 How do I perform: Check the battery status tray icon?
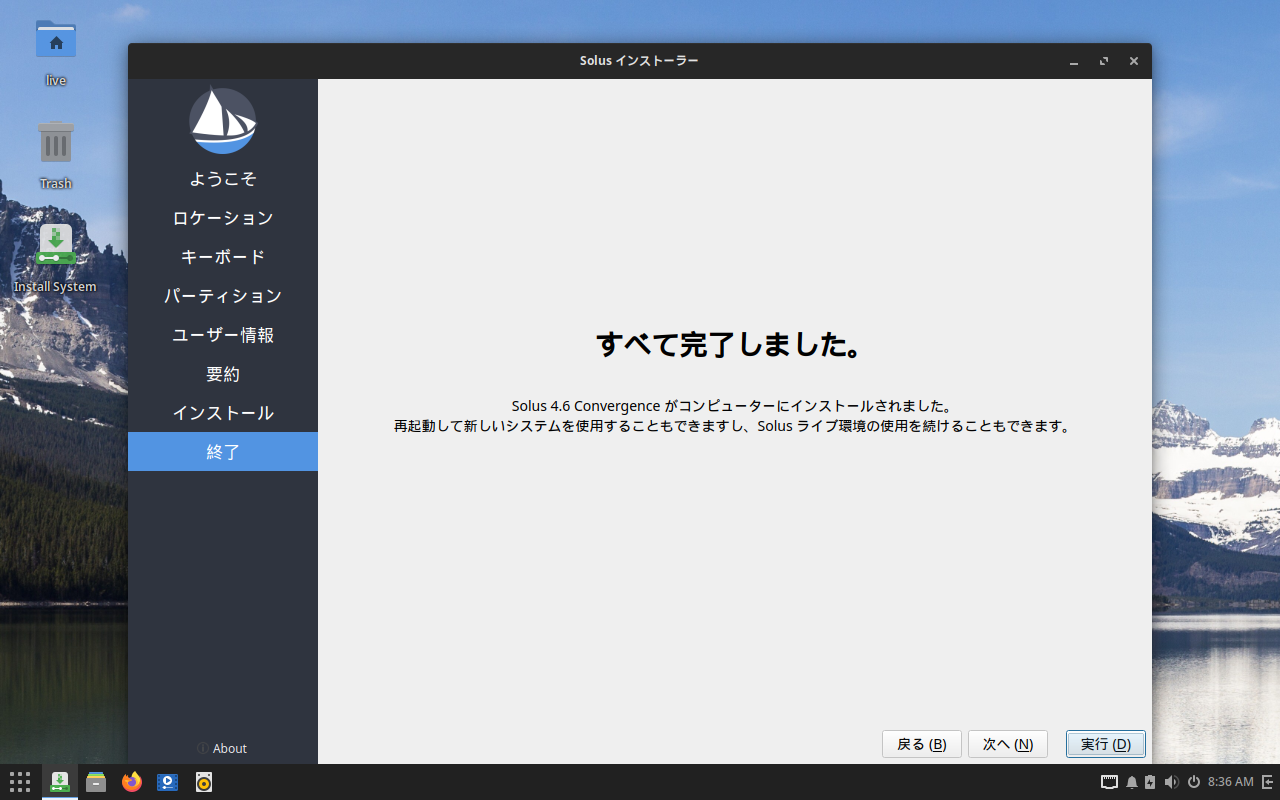(1150, 782)
